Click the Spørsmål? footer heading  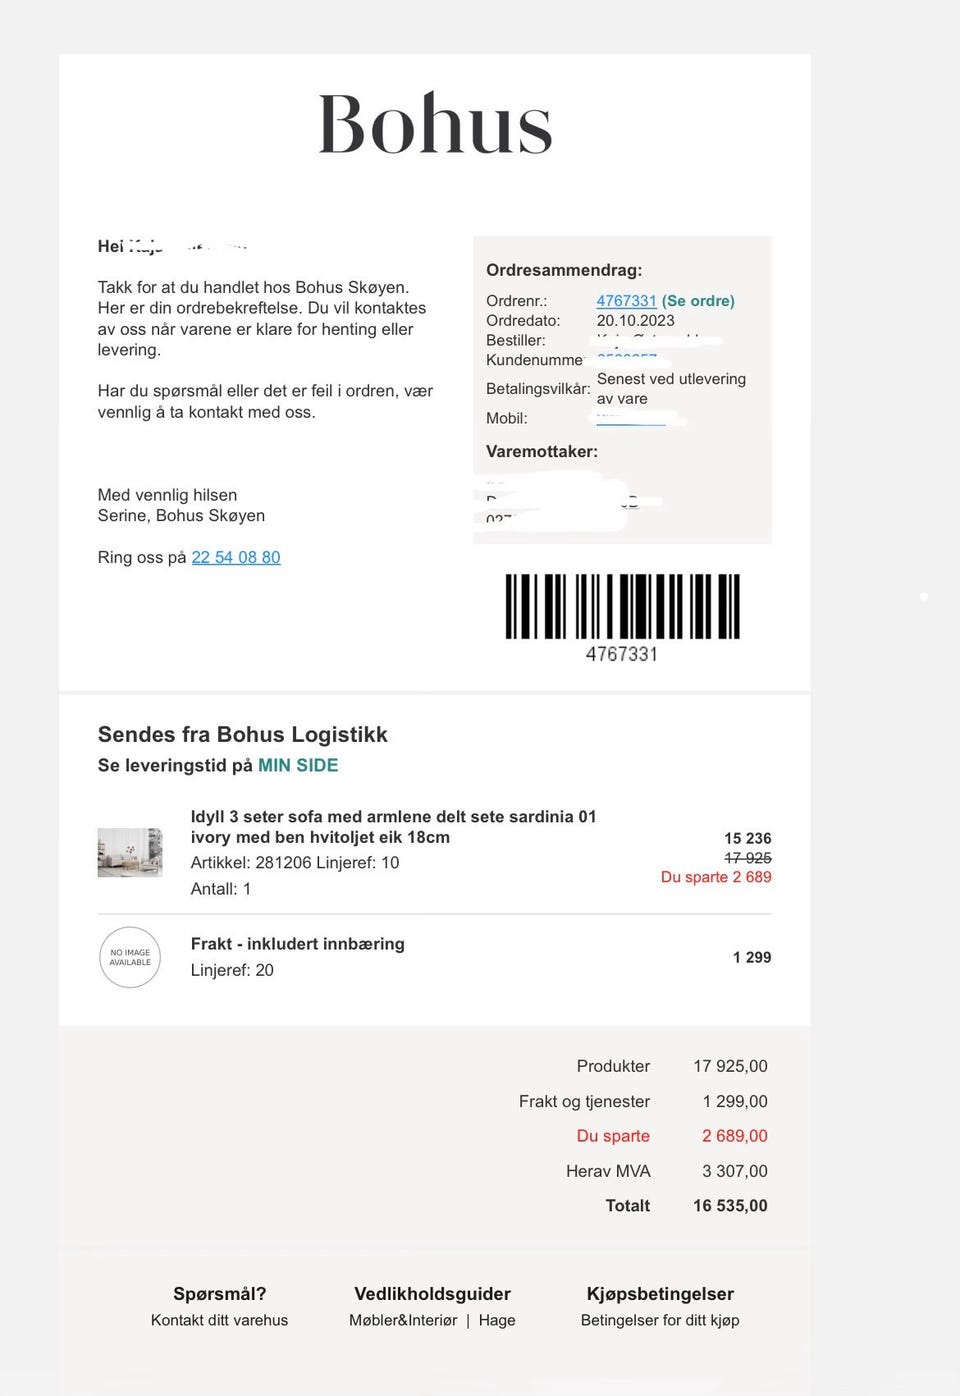pyautogui.click(x=219, y=1294)
